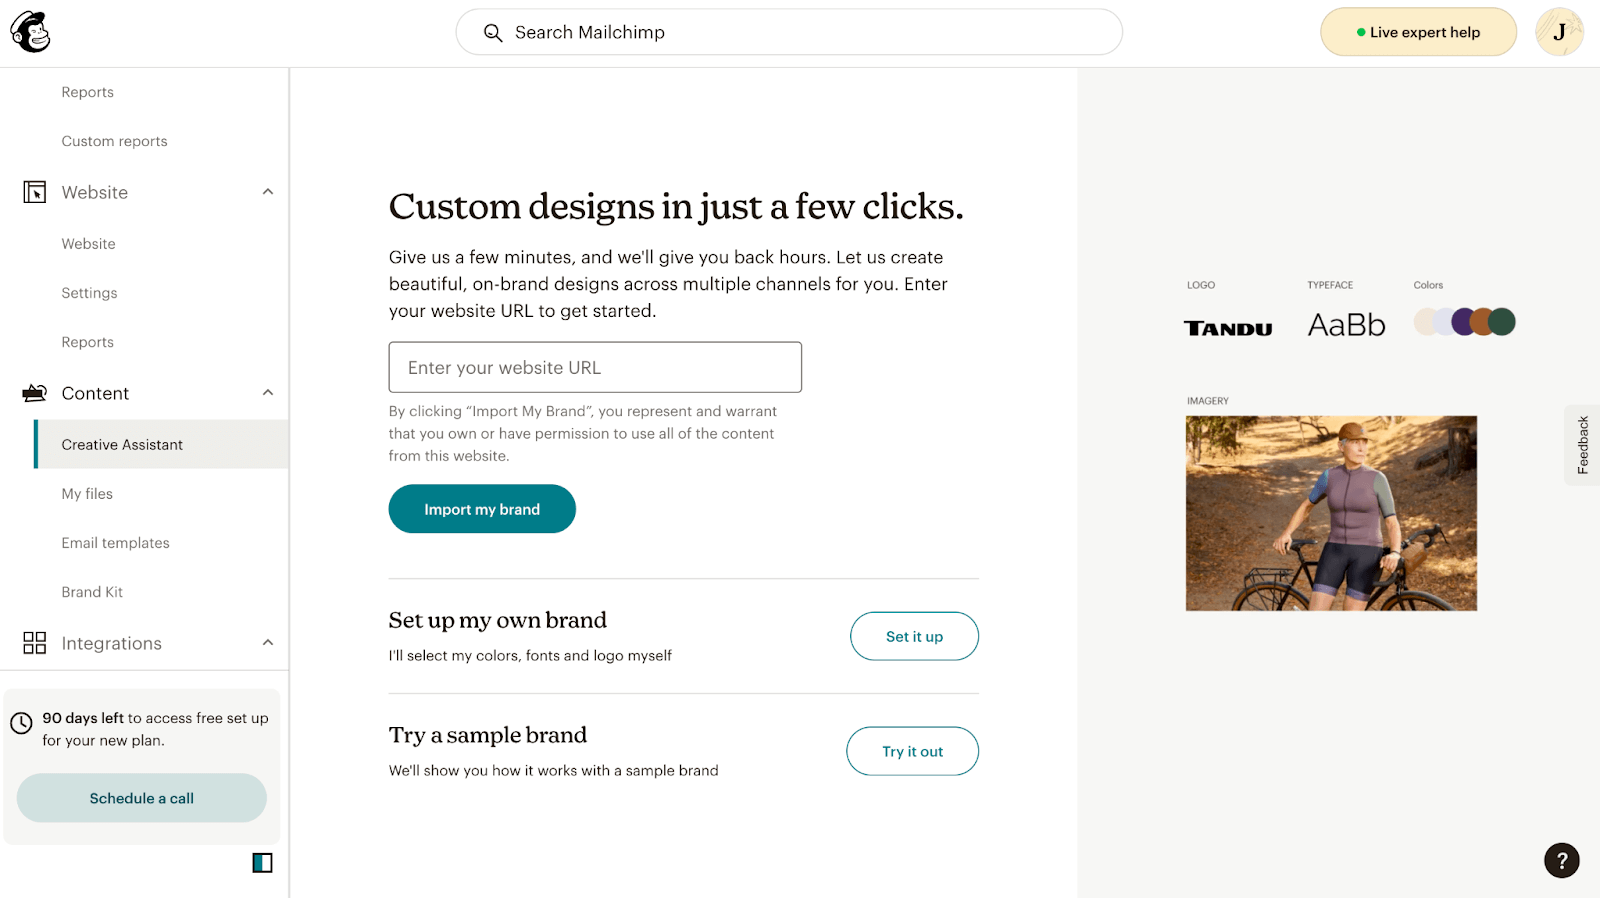1600x898 pixels.
Task: Click the clock icon beside 90 days left
Action: pos(21,723)
